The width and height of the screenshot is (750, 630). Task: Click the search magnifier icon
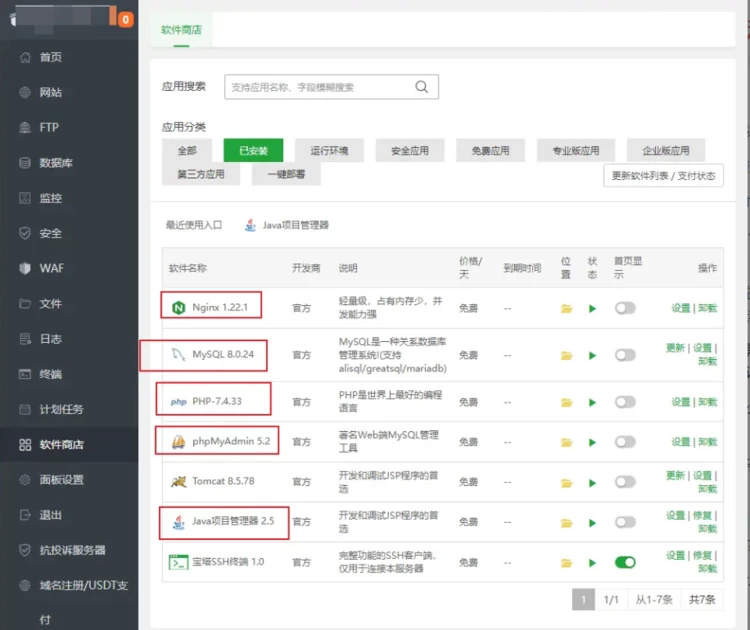[x=422, y=87]
